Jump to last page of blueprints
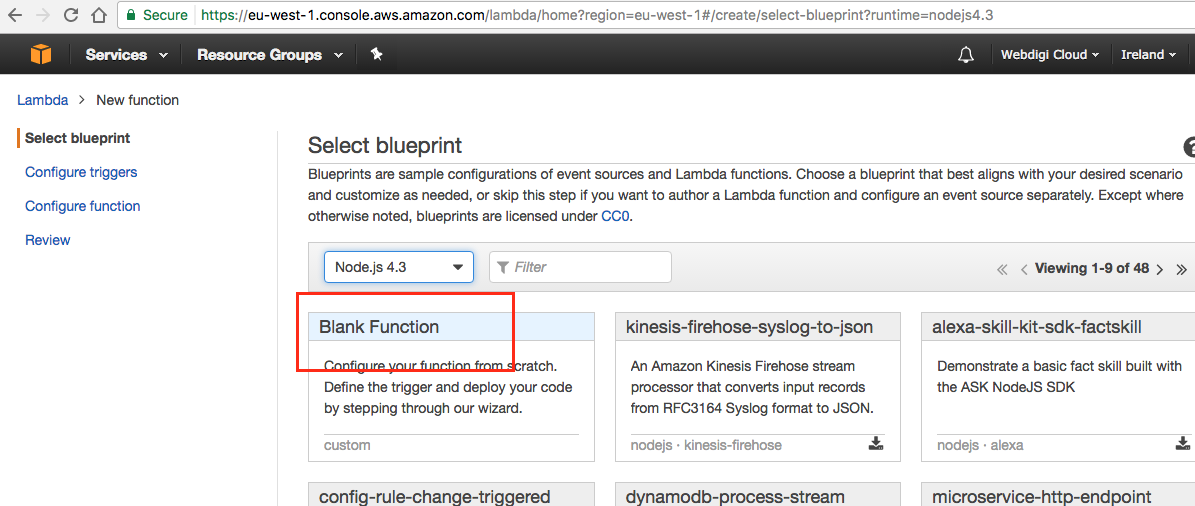1195x506 pixels. tap(1181, 269)
